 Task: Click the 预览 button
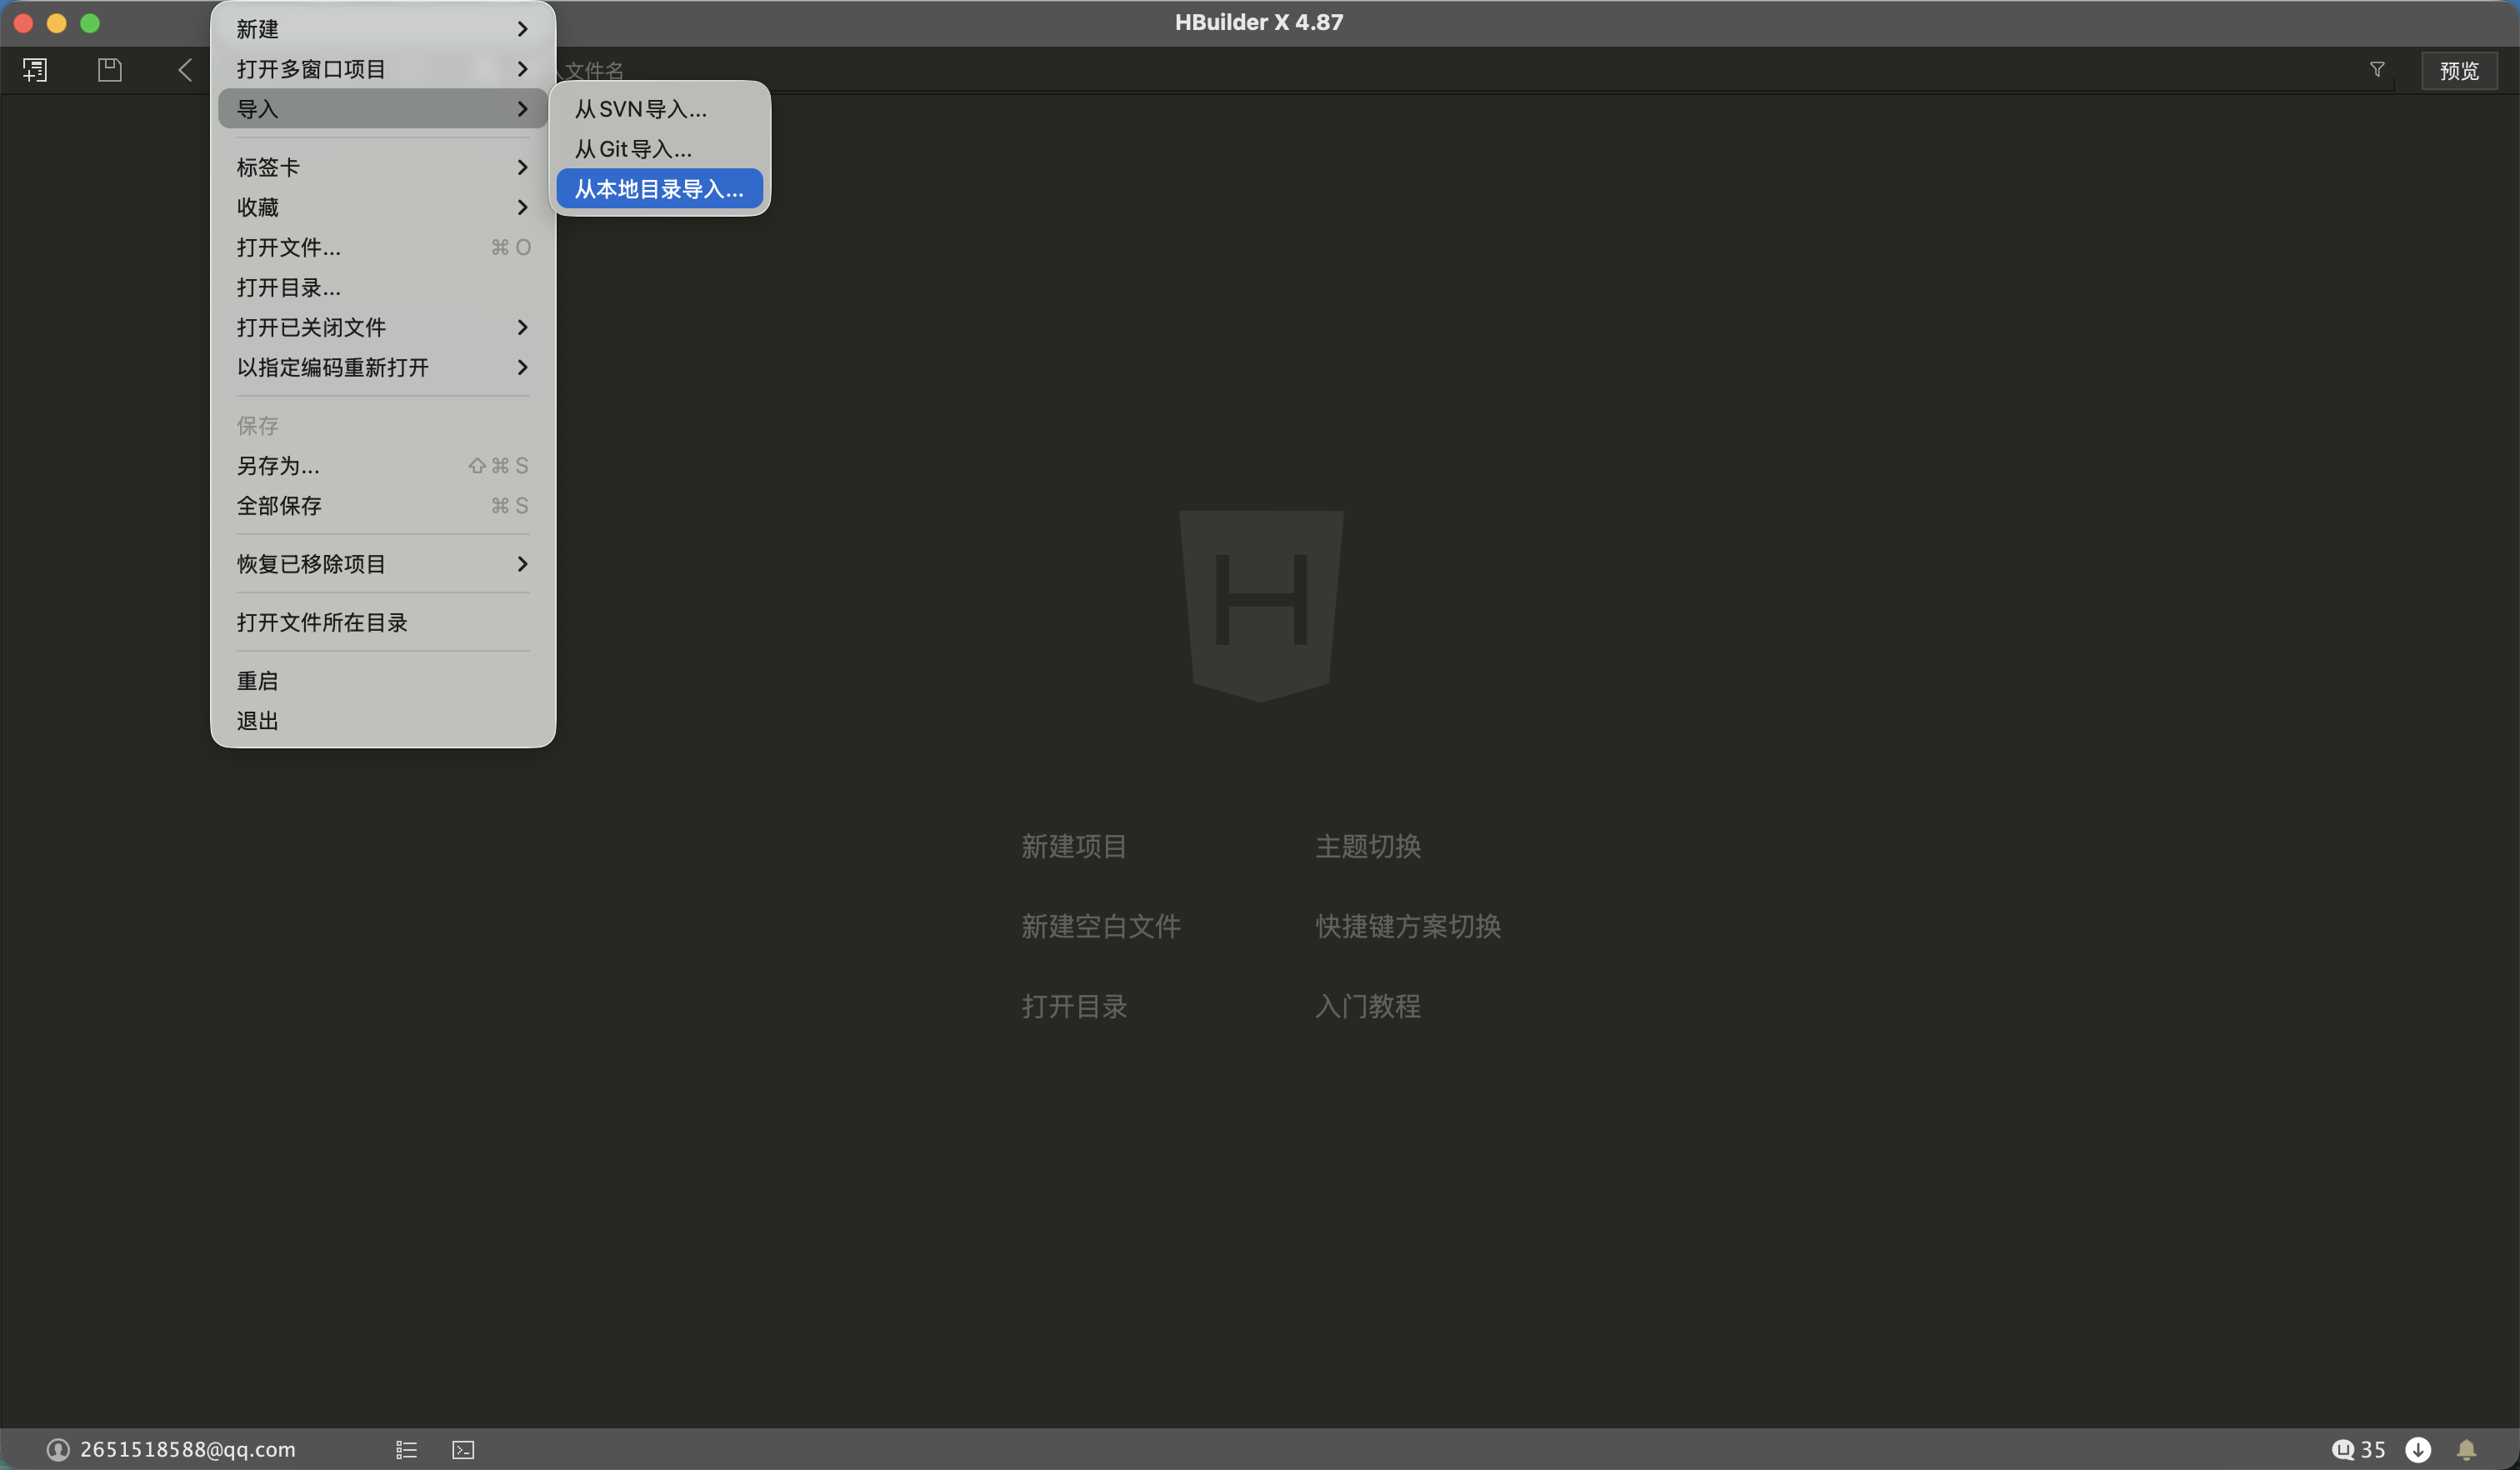click(2458, 71)
